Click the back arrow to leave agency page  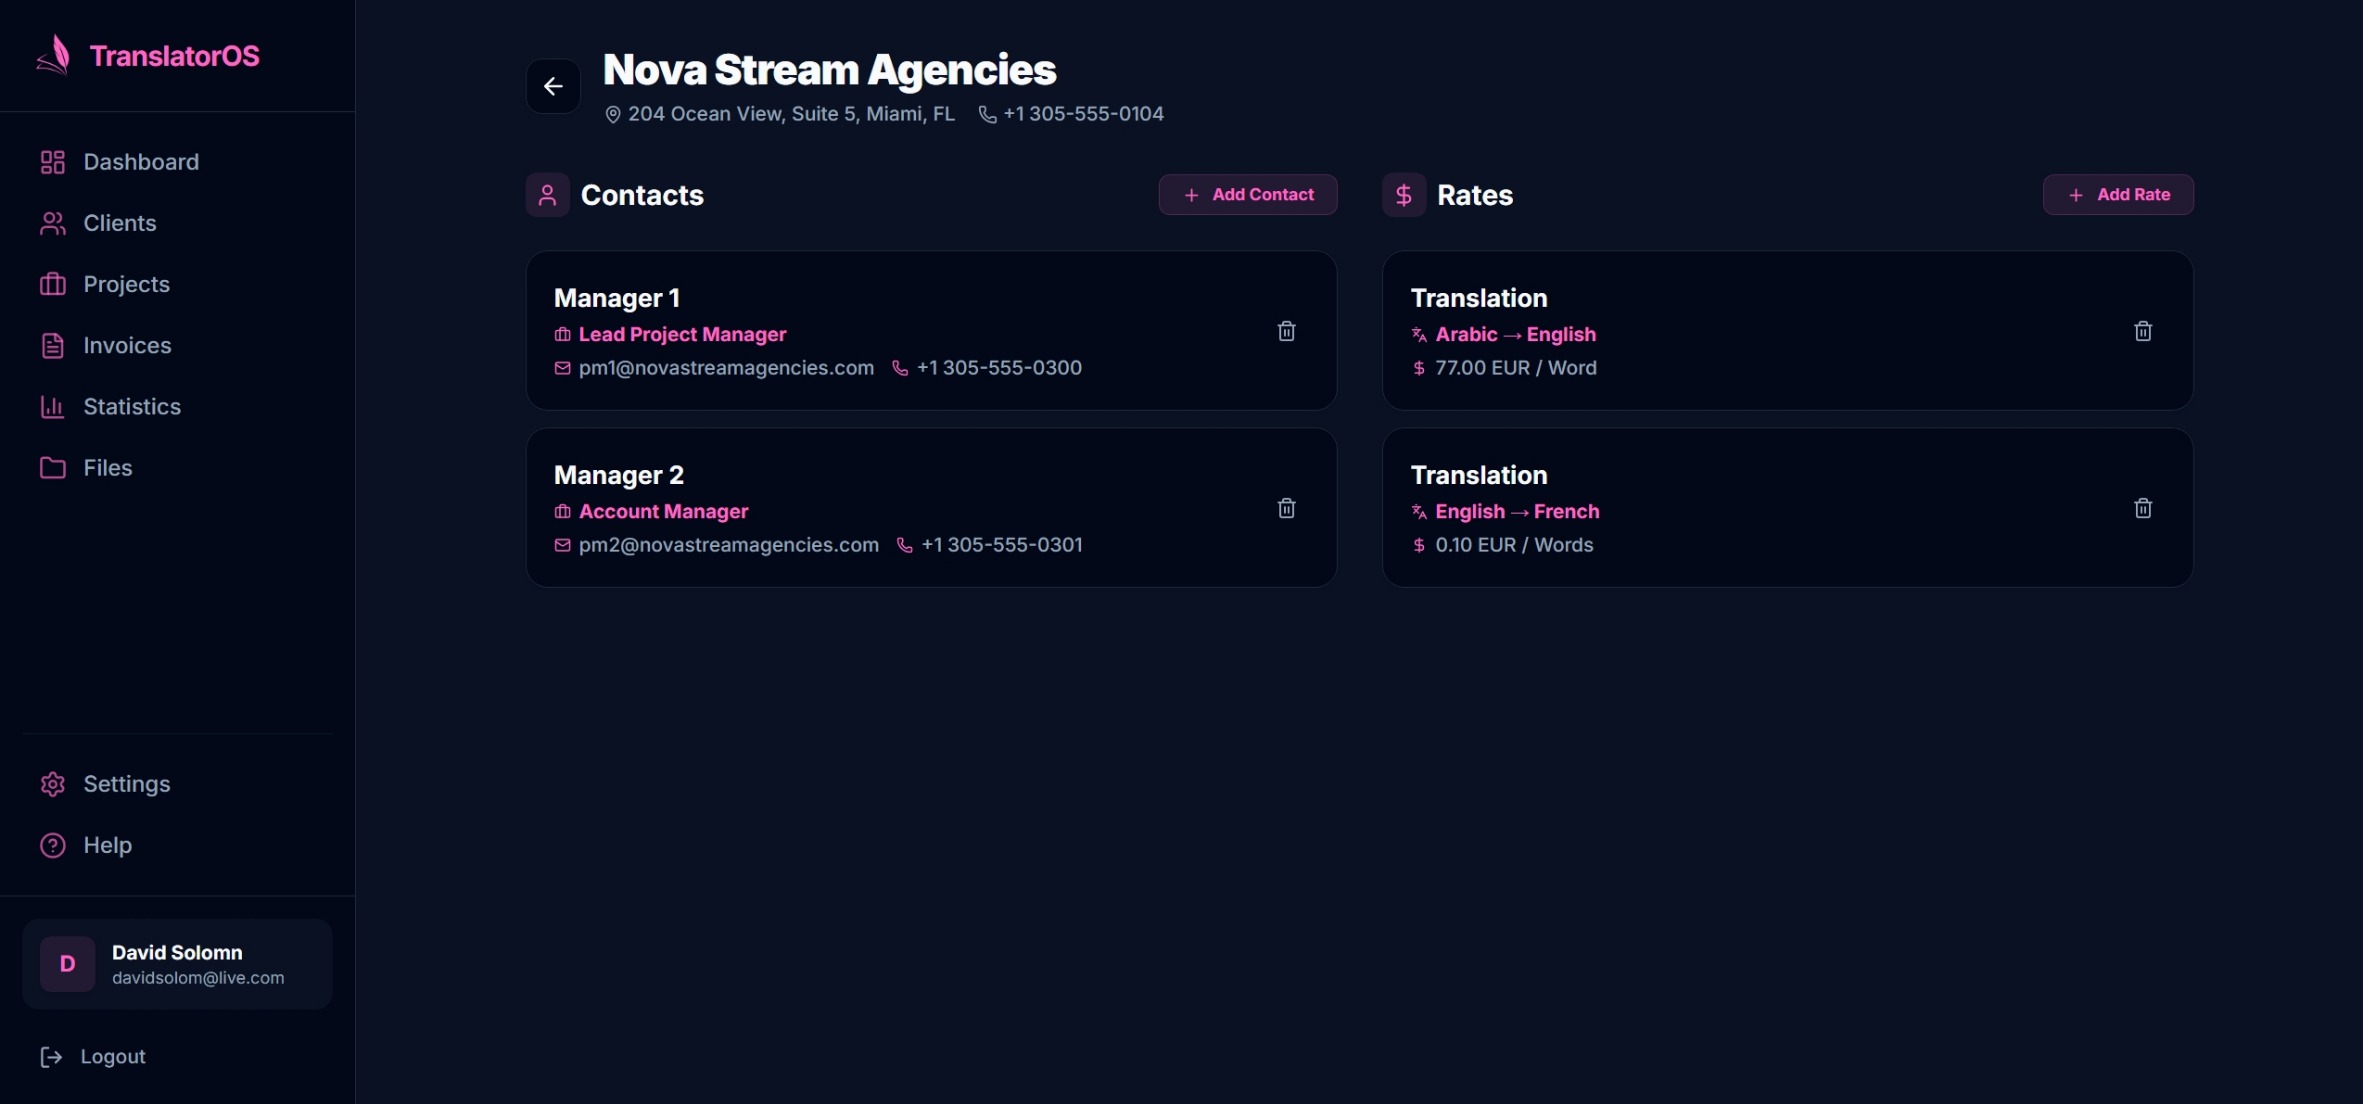[x=553, y=86]
